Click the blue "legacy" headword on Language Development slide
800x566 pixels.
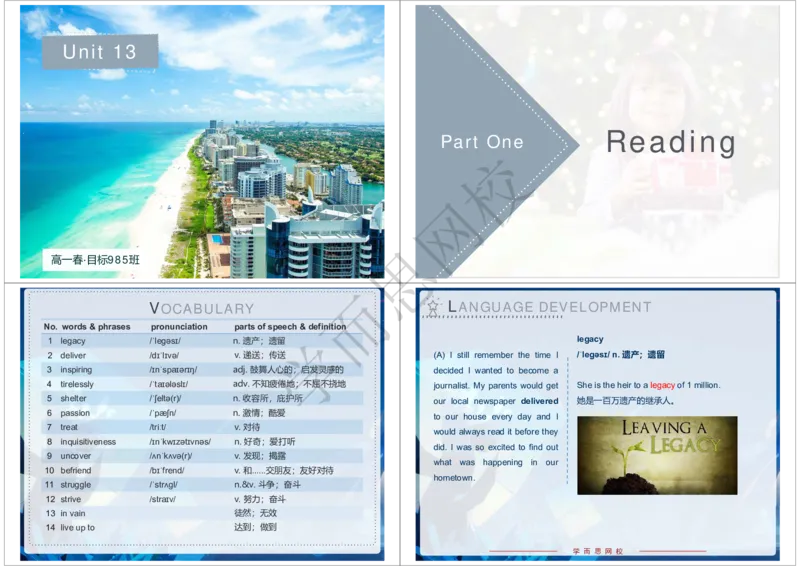pos(590,339)
